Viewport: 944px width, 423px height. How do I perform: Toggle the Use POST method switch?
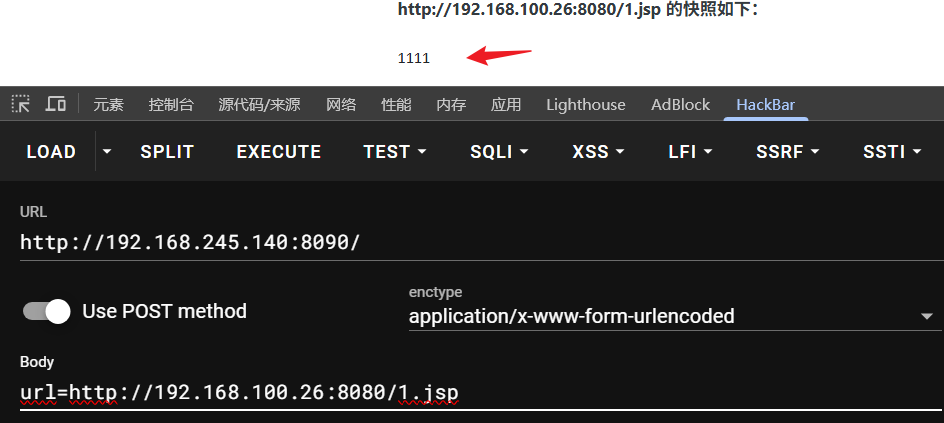[47, 311]
